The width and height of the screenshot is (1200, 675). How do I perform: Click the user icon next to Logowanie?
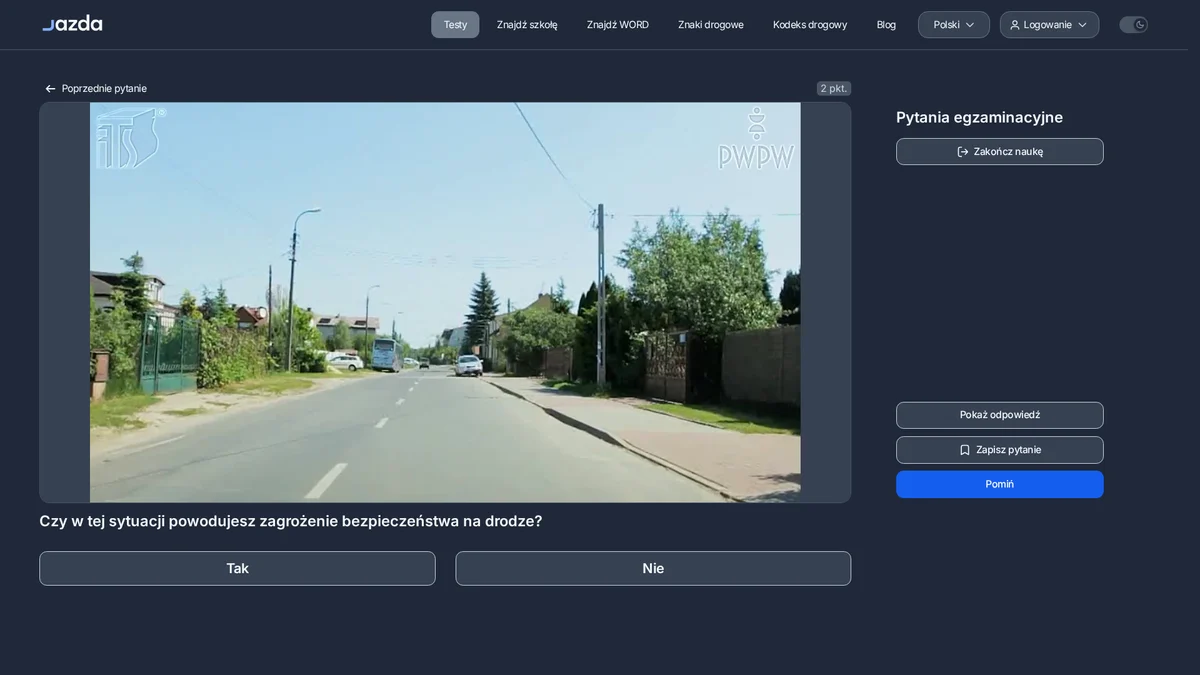[1015, 25]
